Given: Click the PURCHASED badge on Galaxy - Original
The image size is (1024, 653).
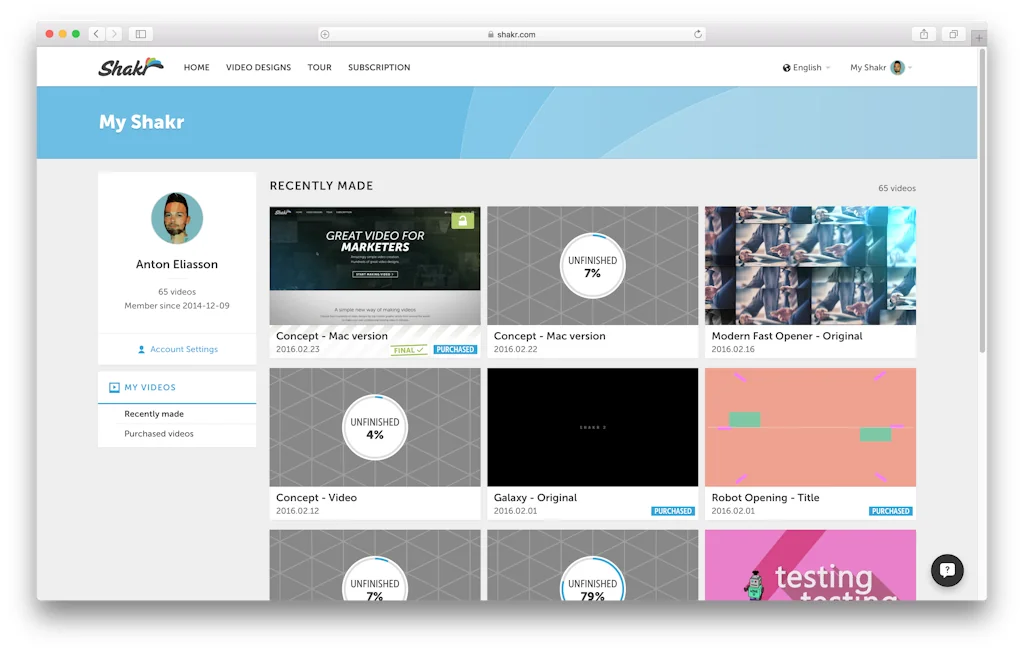Looking at the screenshot, I should pos(673,510).
